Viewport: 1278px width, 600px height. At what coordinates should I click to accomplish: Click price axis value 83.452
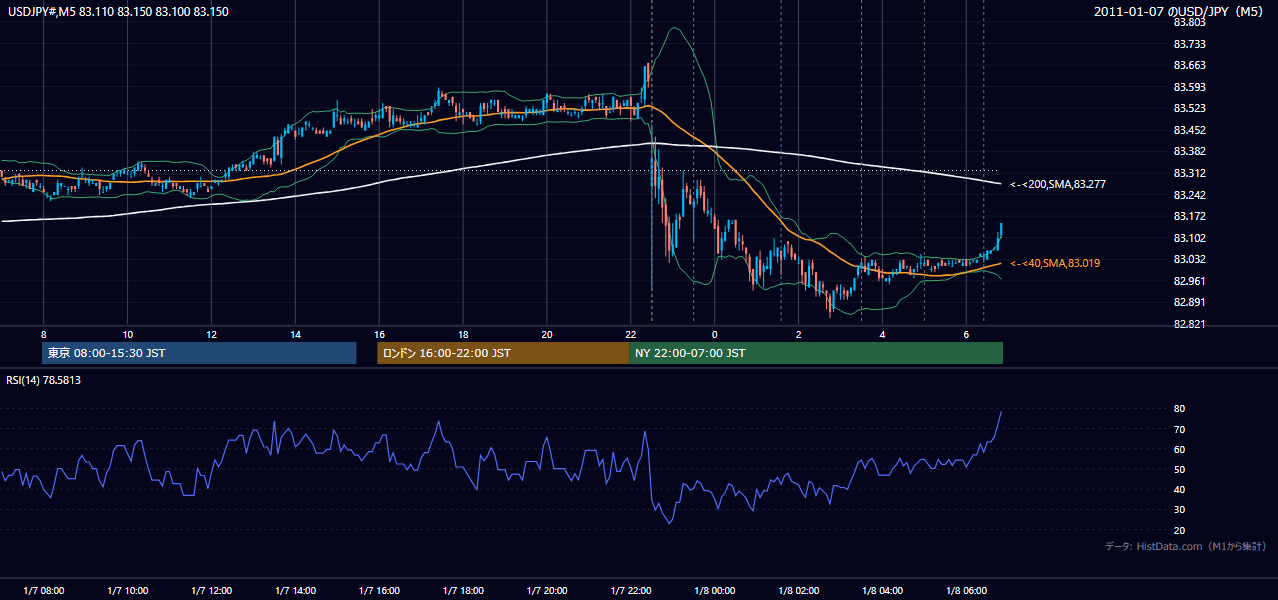[1189, 130]
